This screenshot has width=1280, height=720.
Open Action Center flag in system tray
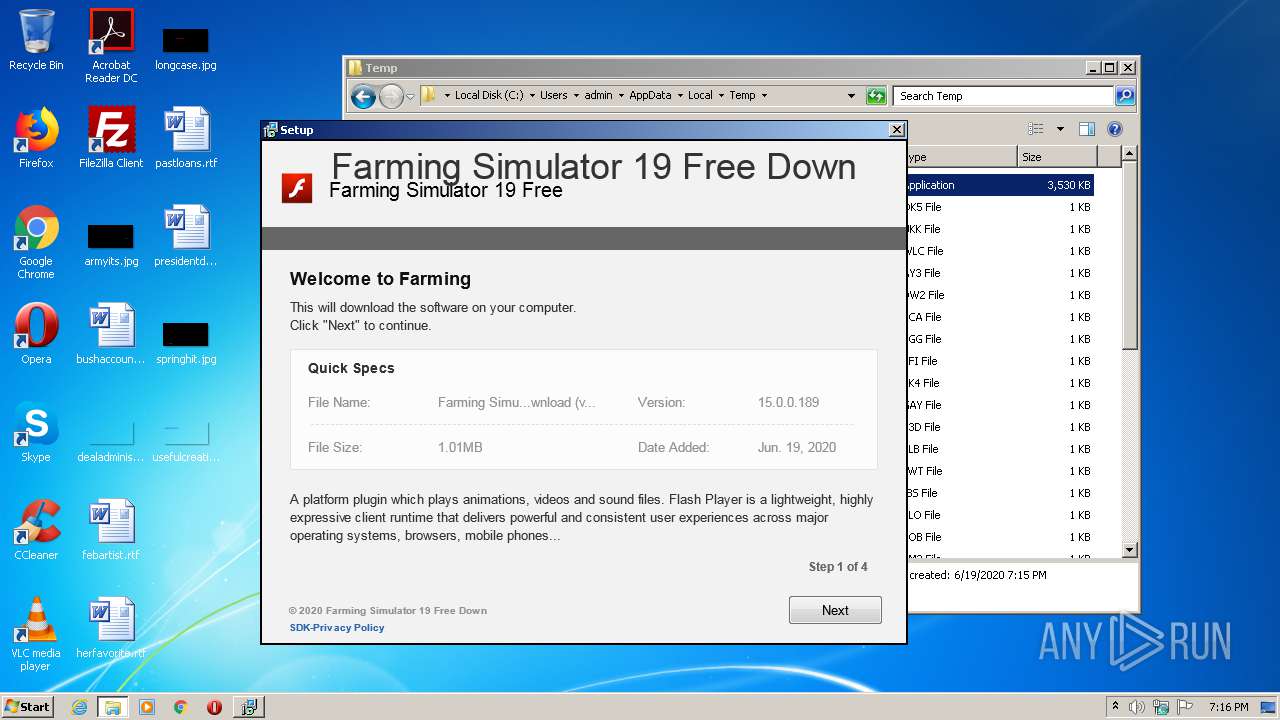pos(1186,707)
